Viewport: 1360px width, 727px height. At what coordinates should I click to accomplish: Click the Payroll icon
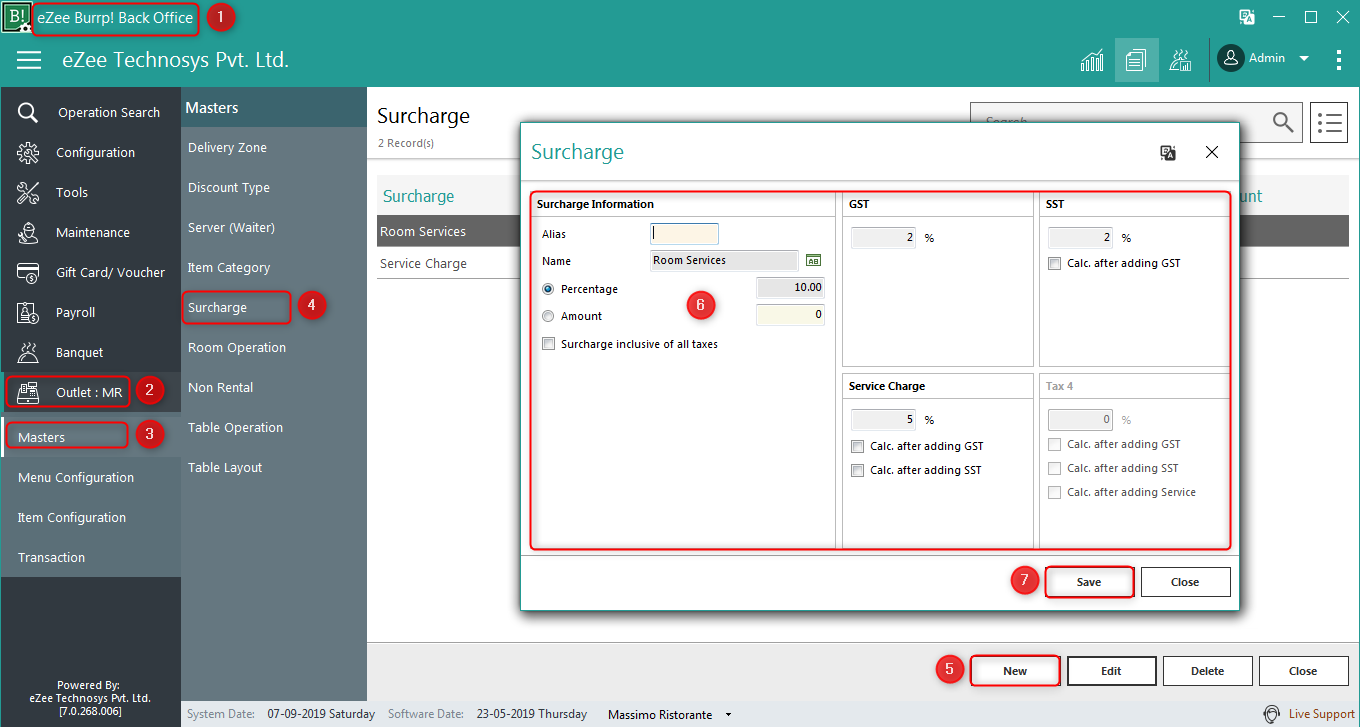coord(28,313)
